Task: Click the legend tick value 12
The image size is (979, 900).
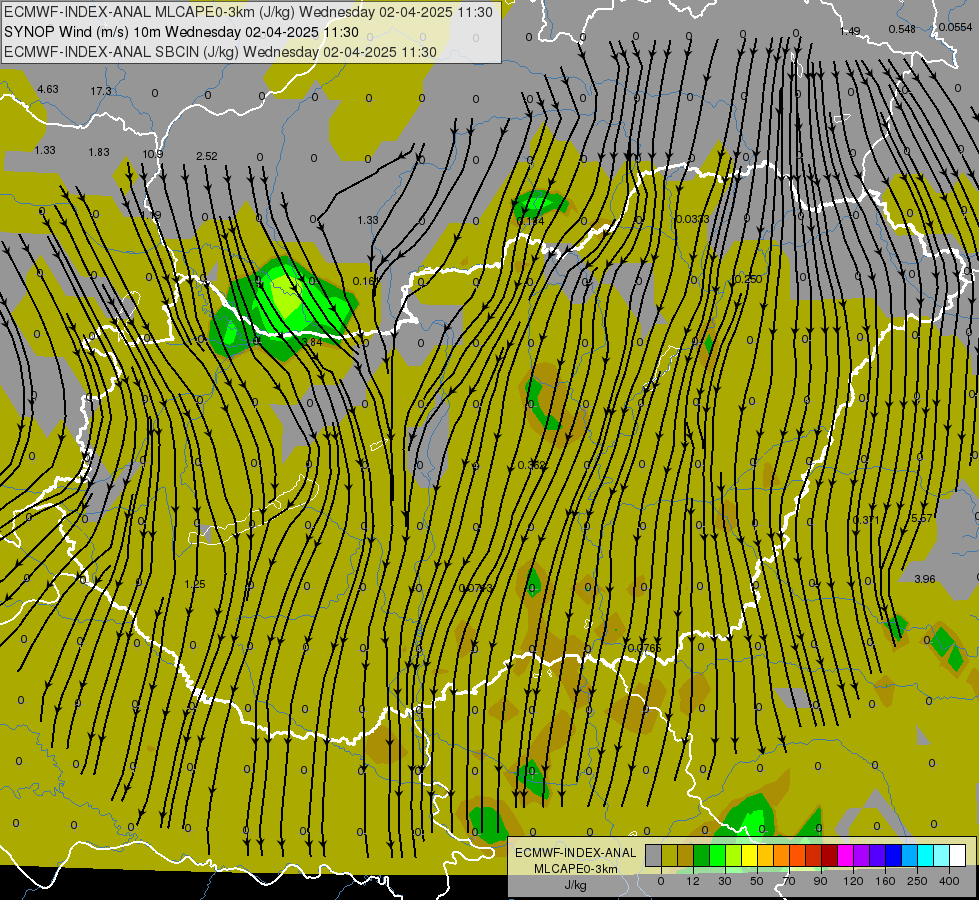Action: coord(693,881)
